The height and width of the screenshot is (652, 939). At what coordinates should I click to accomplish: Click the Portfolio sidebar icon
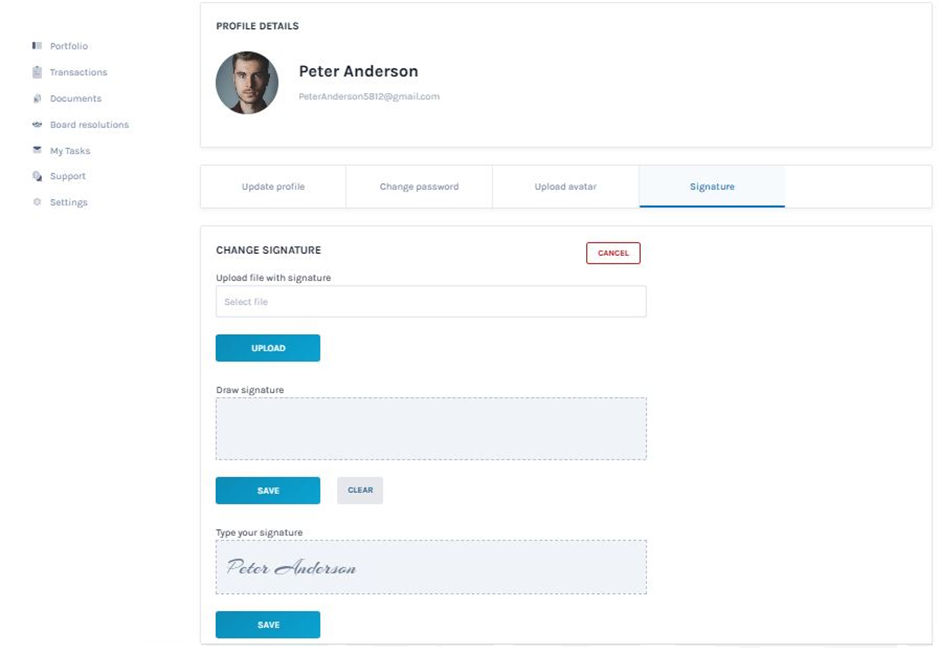pos(37,46)
